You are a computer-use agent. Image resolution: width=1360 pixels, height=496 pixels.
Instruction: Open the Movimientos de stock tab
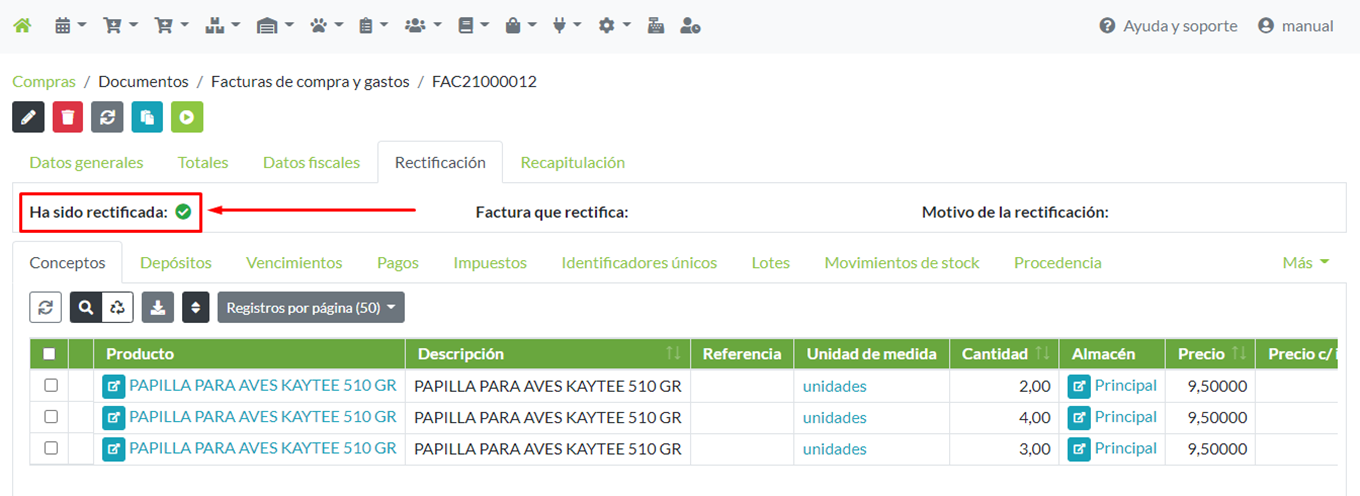click(x=902, y=263)
